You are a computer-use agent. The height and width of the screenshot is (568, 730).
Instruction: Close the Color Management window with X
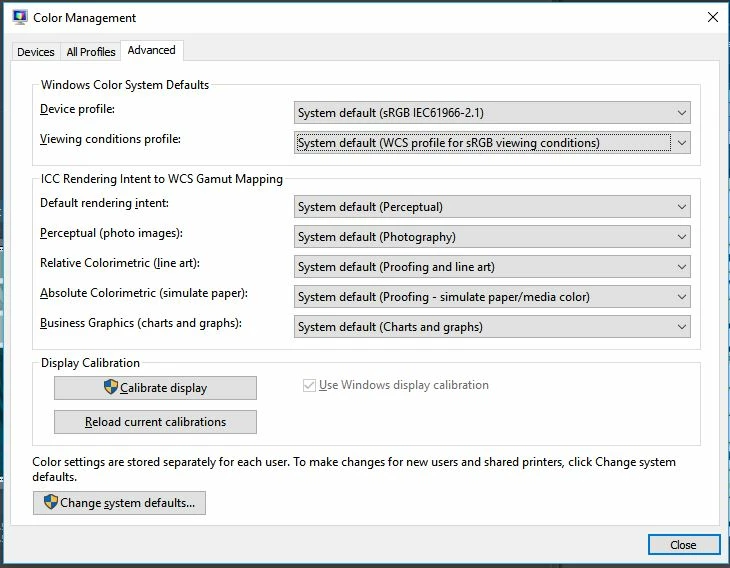(712, 18)
